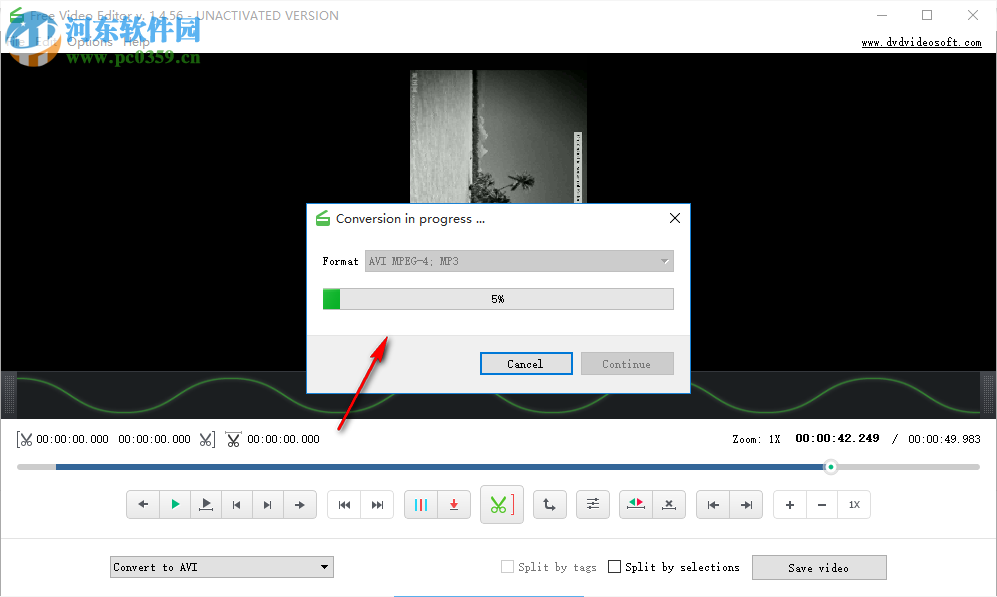997x597 pixels.
Task: Click the red download markers icon
Action: pyautogui.click(x=453, y=504)
